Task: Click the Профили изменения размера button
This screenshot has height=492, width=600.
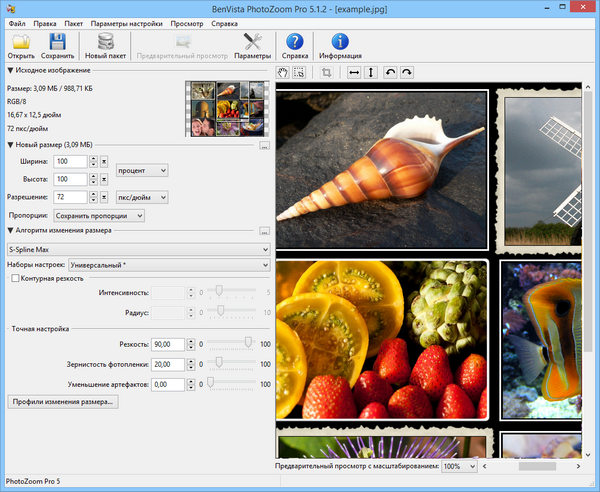Action: point(63,402)
